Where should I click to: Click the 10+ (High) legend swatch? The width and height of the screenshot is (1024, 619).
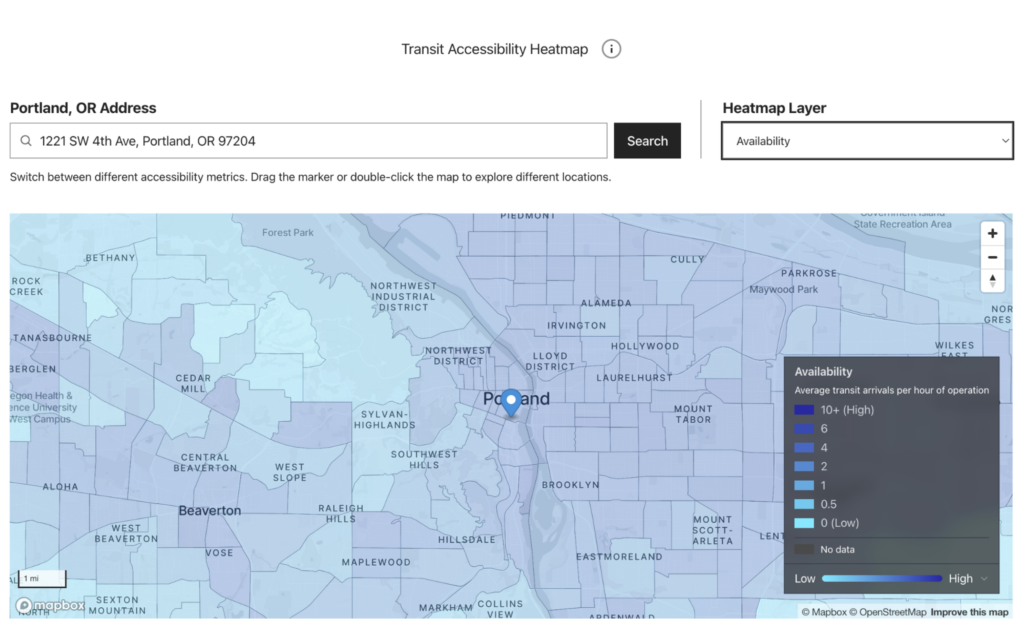coord(804,410)
